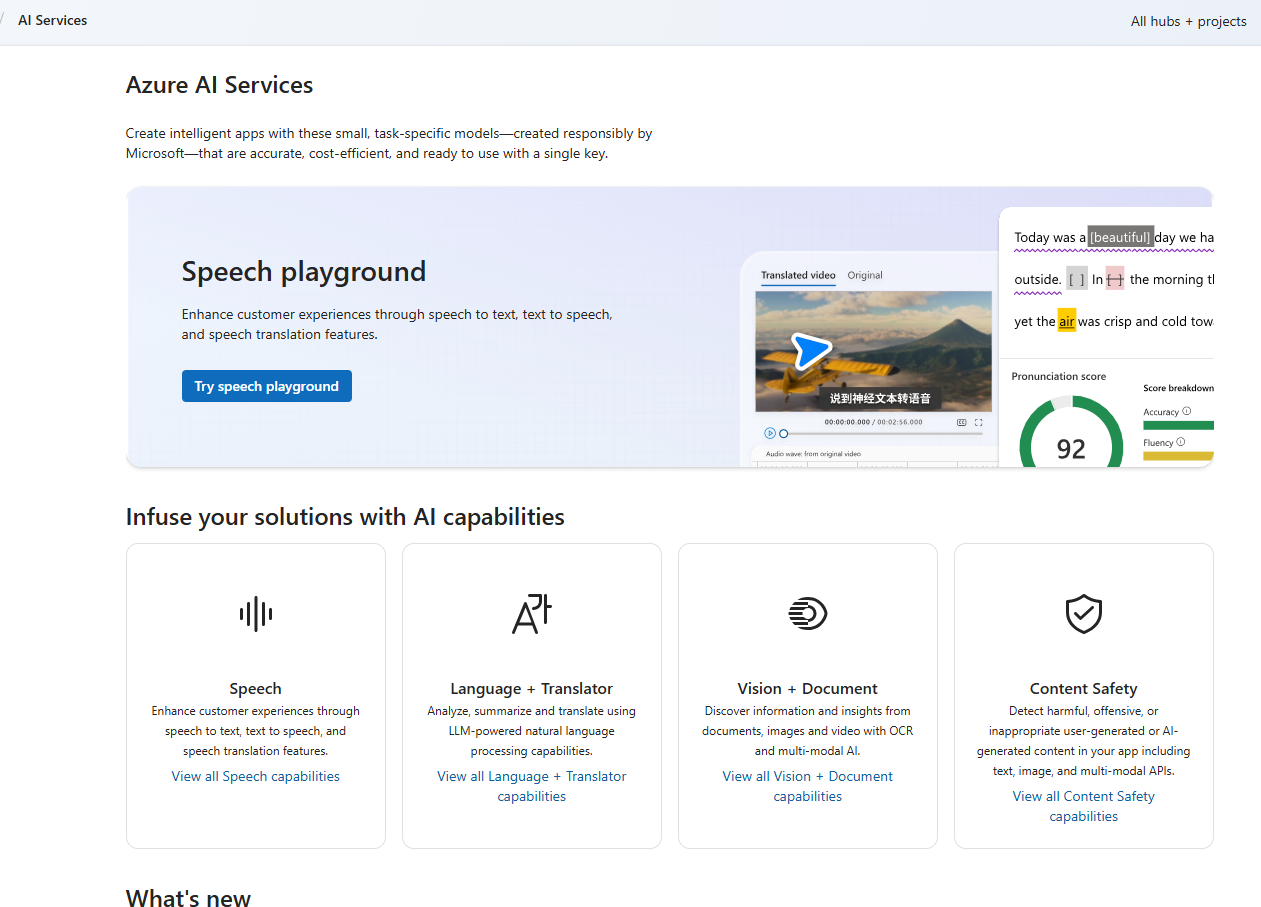
Task: Open All hubs + projects
Action: [x=1189, y=21]
